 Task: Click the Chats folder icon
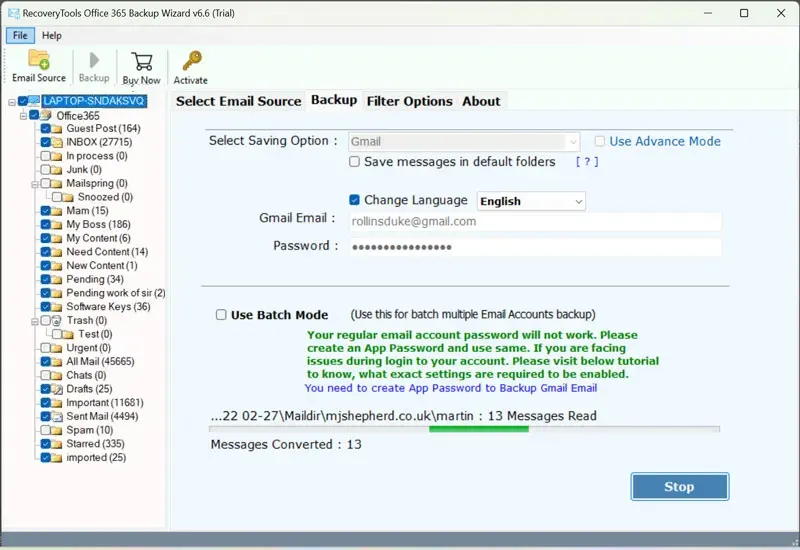point(57,376)
